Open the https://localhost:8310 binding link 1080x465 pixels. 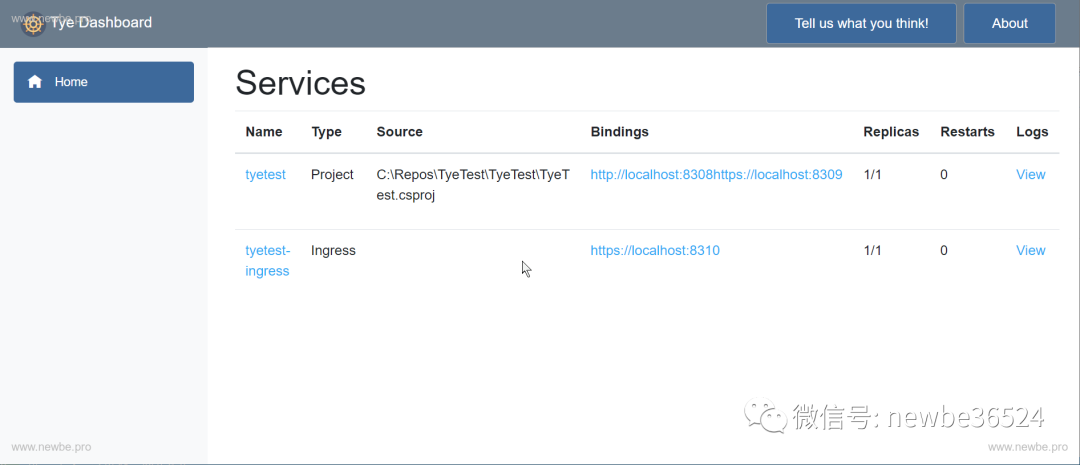tap(655, 250)
